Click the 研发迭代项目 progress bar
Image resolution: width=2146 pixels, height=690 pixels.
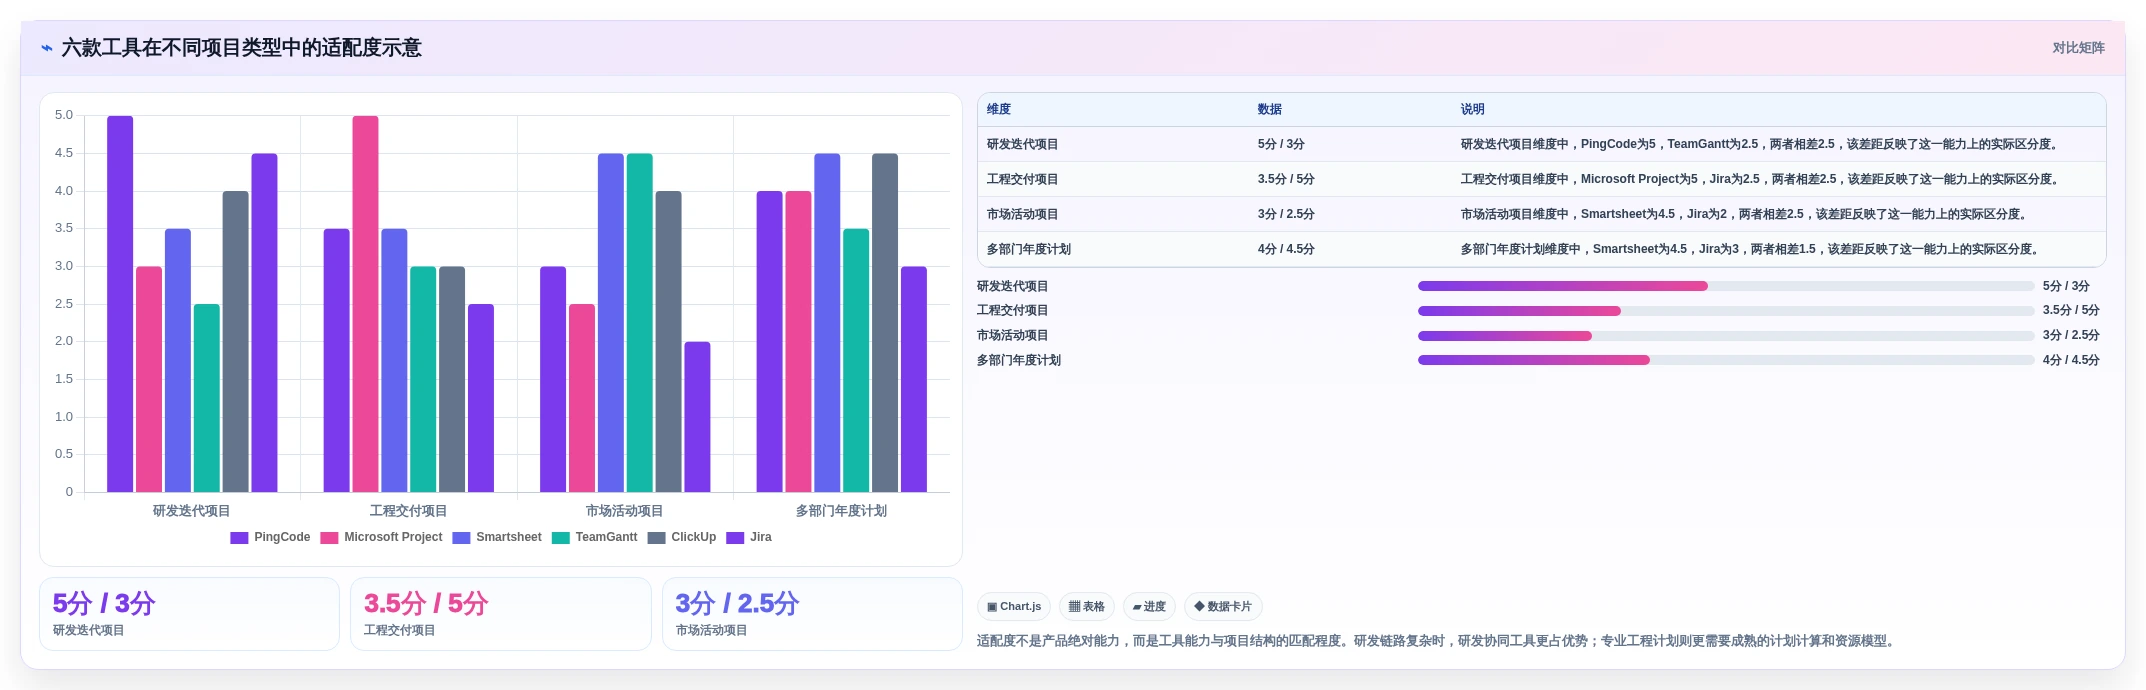[x=1726, y=286]
